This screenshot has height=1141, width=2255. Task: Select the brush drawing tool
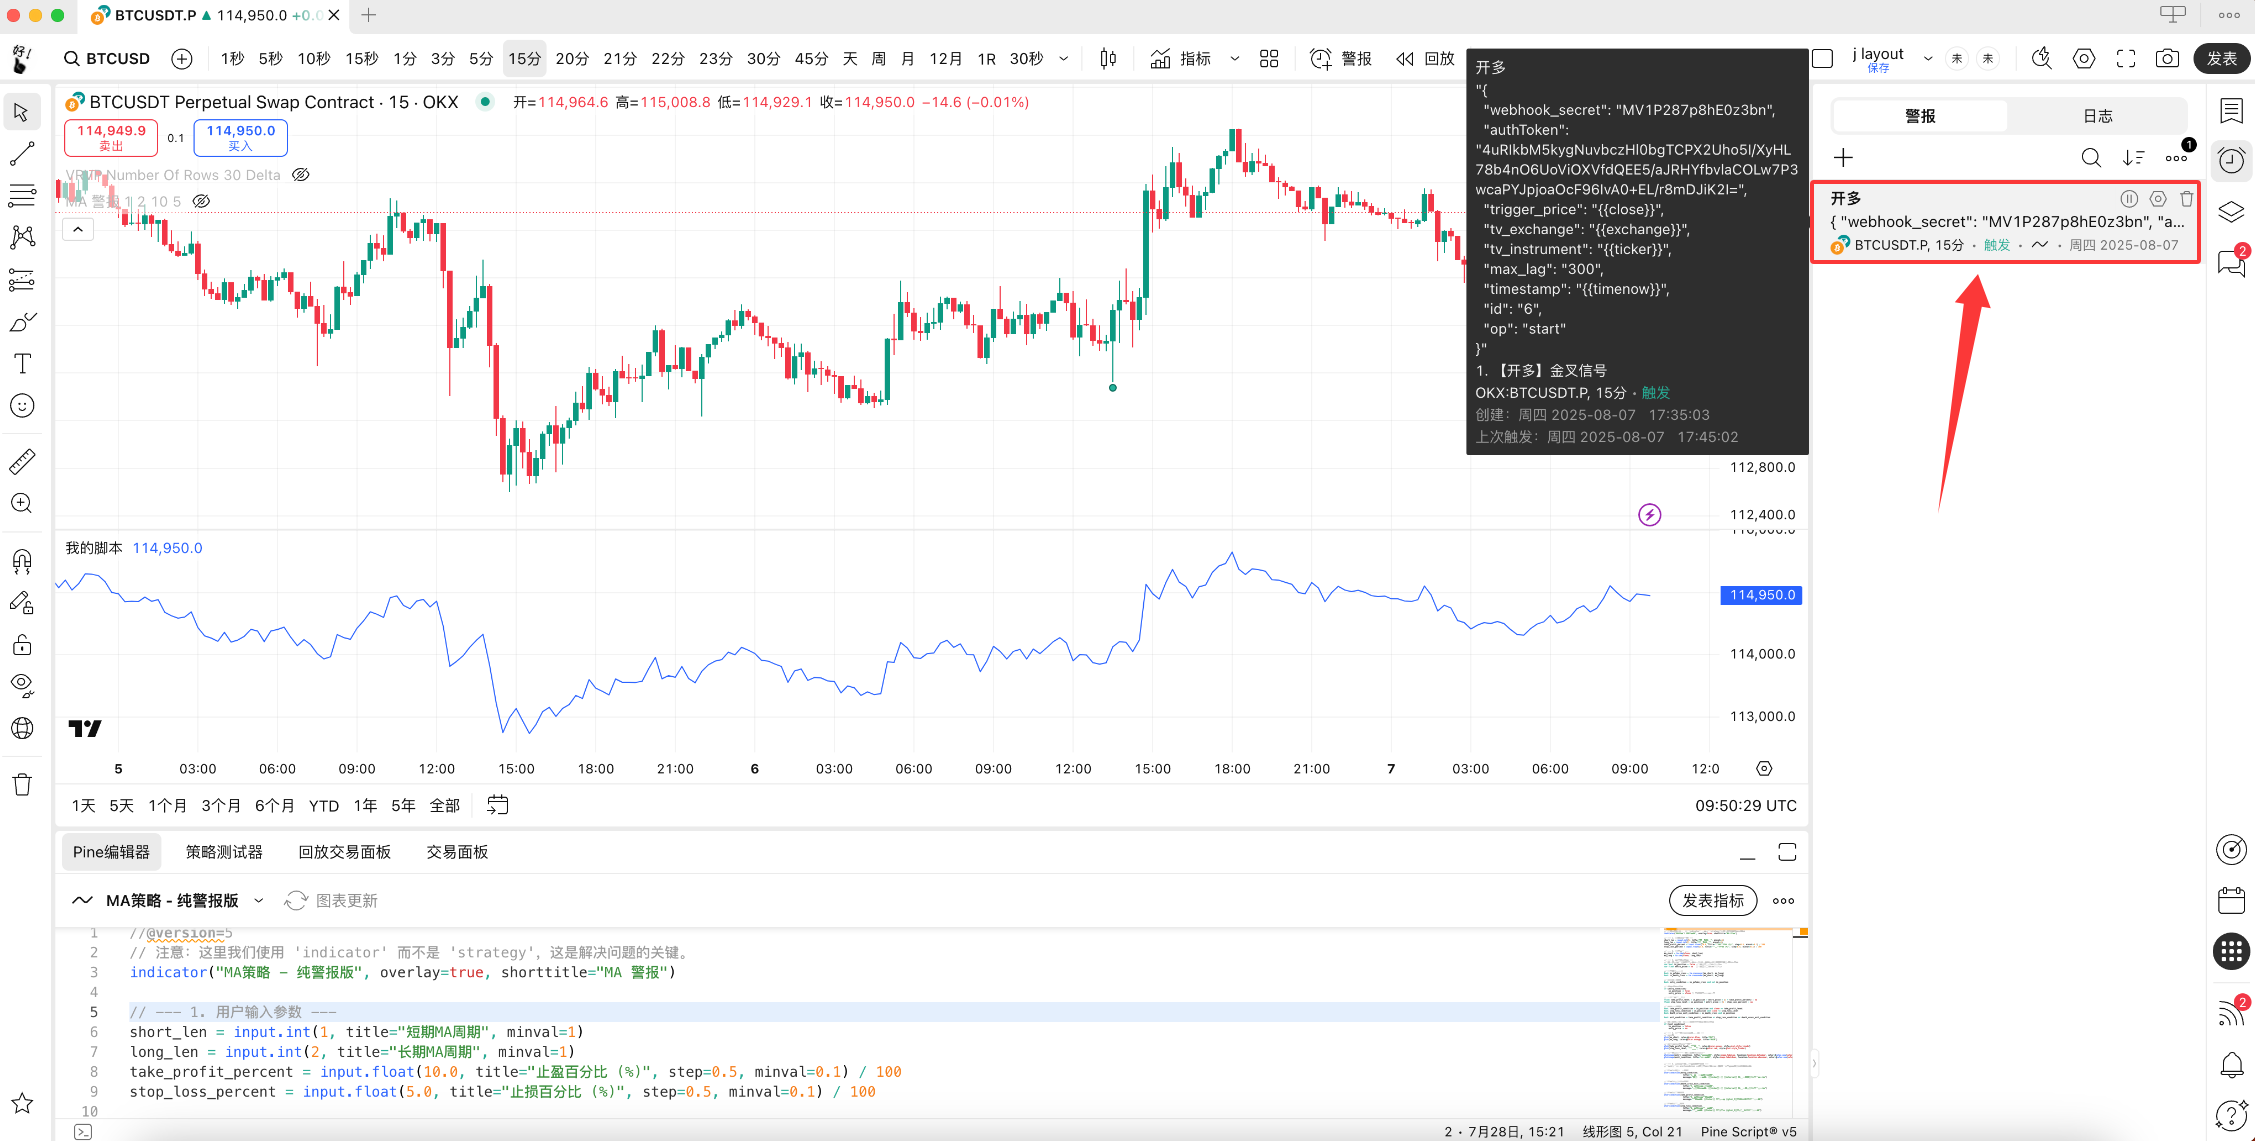[x=21, y=322]
